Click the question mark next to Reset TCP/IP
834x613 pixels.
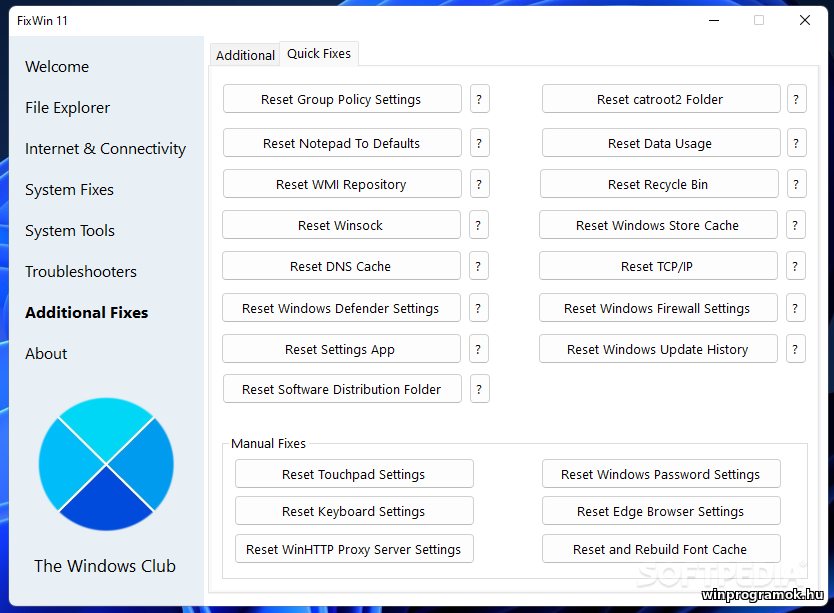pos(796,266)
